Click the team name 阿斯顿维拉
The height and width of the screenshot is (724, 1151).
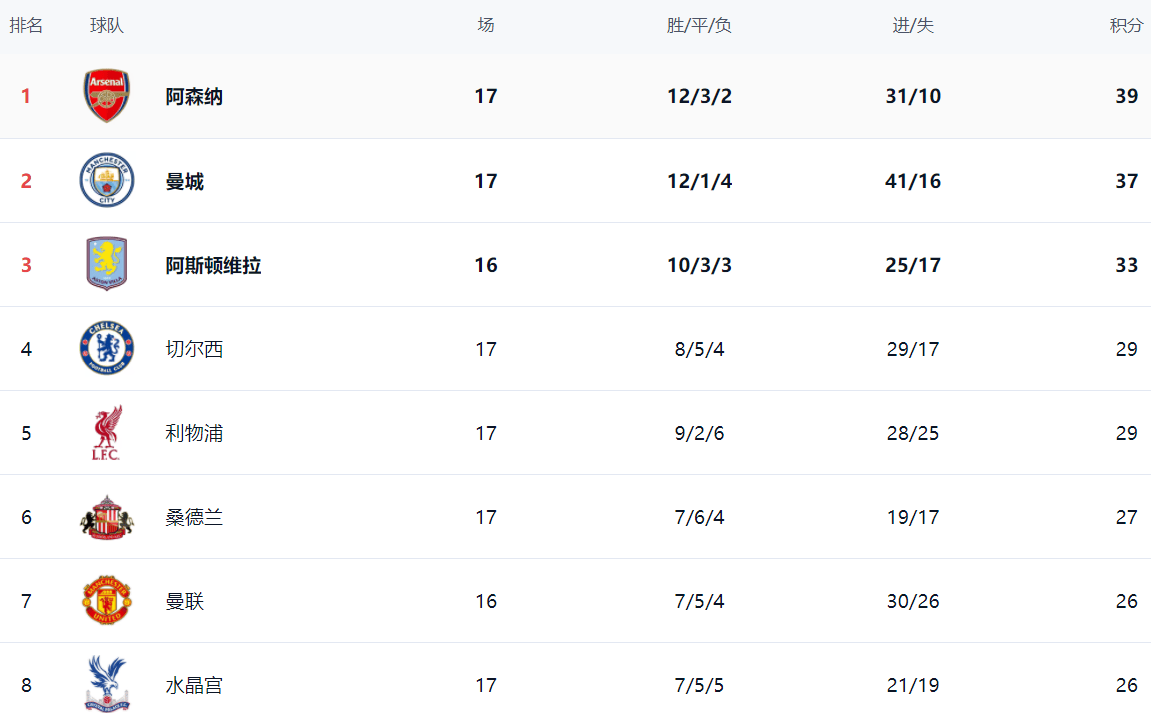pyautogui.click(x=213, y=265)
